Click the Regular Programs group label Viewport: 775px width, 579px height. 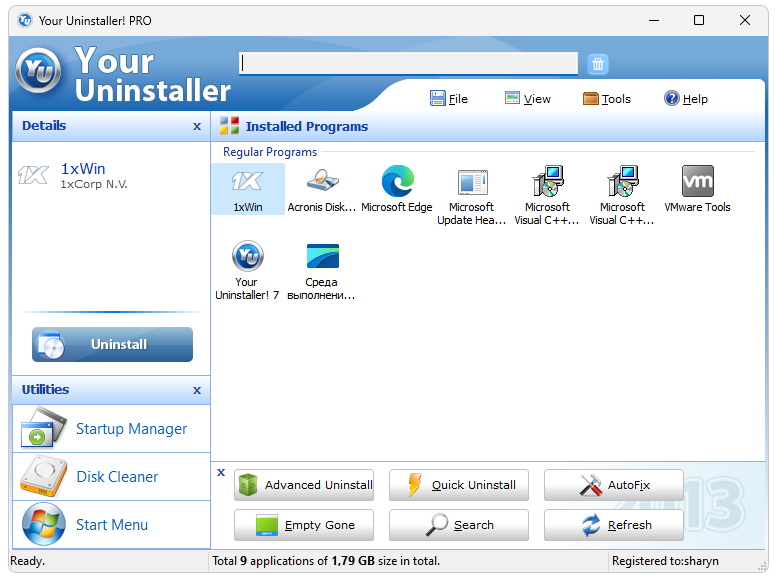(270, 152)
